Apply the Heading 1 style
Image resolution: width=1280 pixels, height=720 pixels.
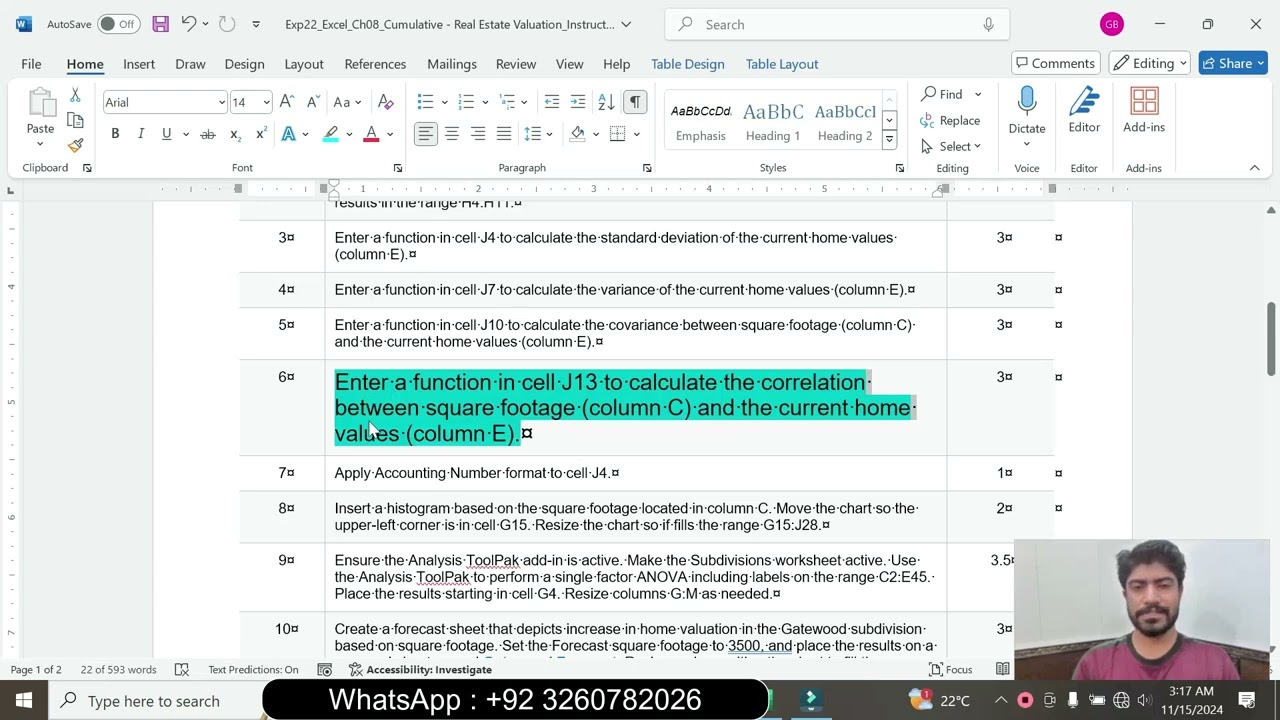(773, 121)
